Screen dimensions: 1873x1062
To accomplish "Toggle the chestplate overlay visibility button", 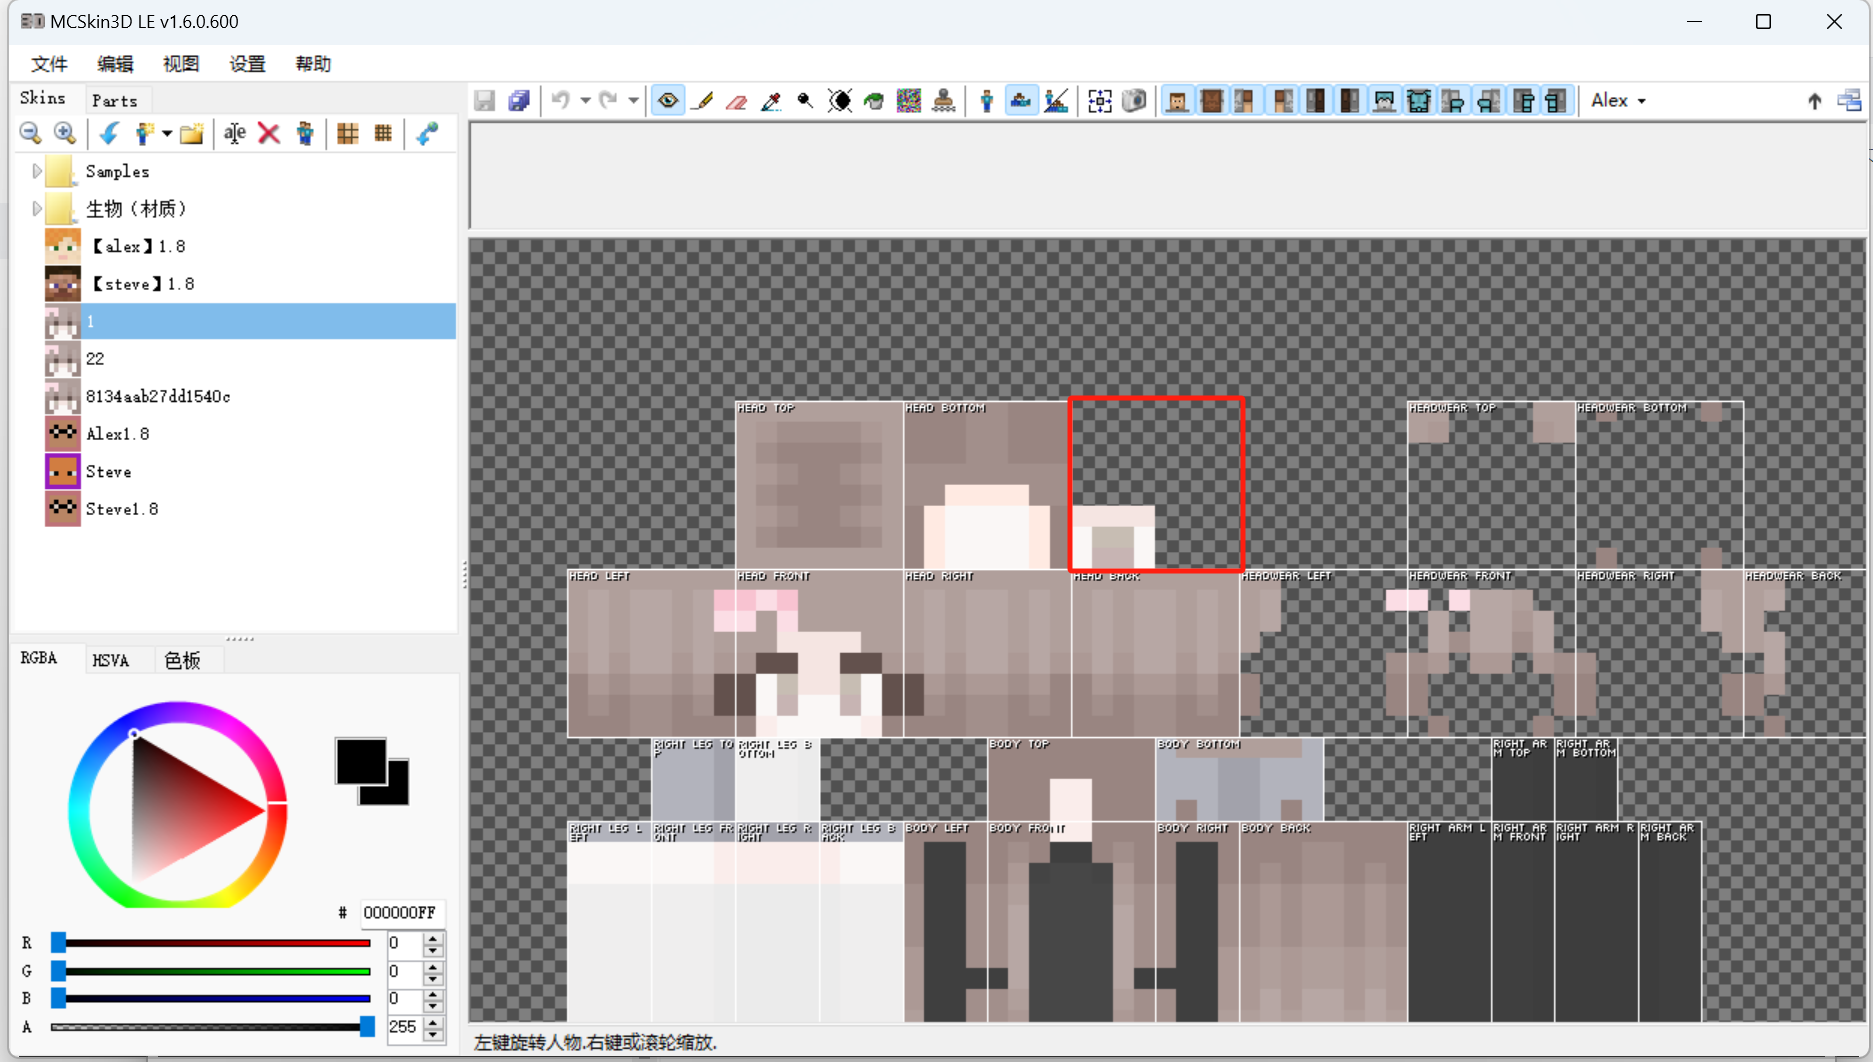I will pyautogui.click(x=1419, y=101).
